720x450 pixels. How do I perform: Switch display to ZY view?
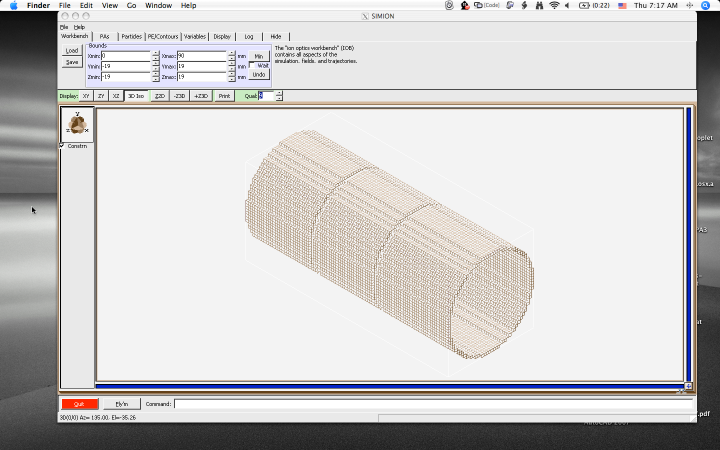(x=101, y=96)
